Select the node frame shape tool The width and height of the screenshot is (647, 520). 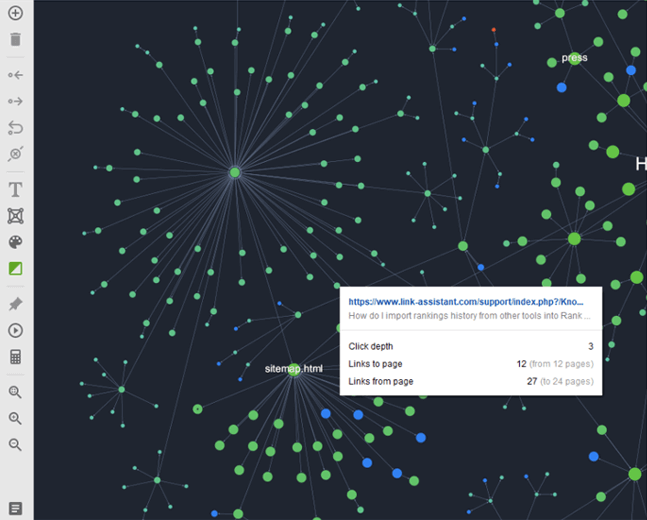point(15,215)
